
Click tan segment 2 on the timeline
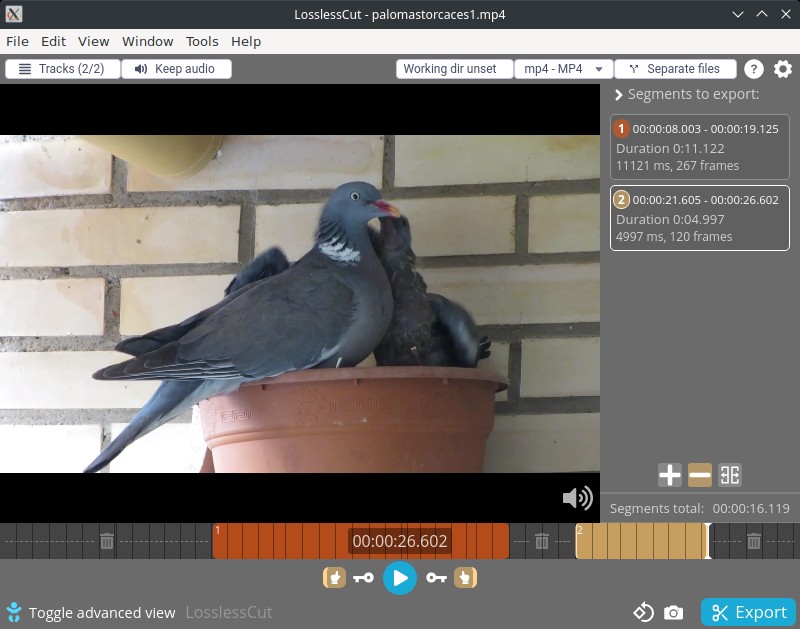click(642, 541)
